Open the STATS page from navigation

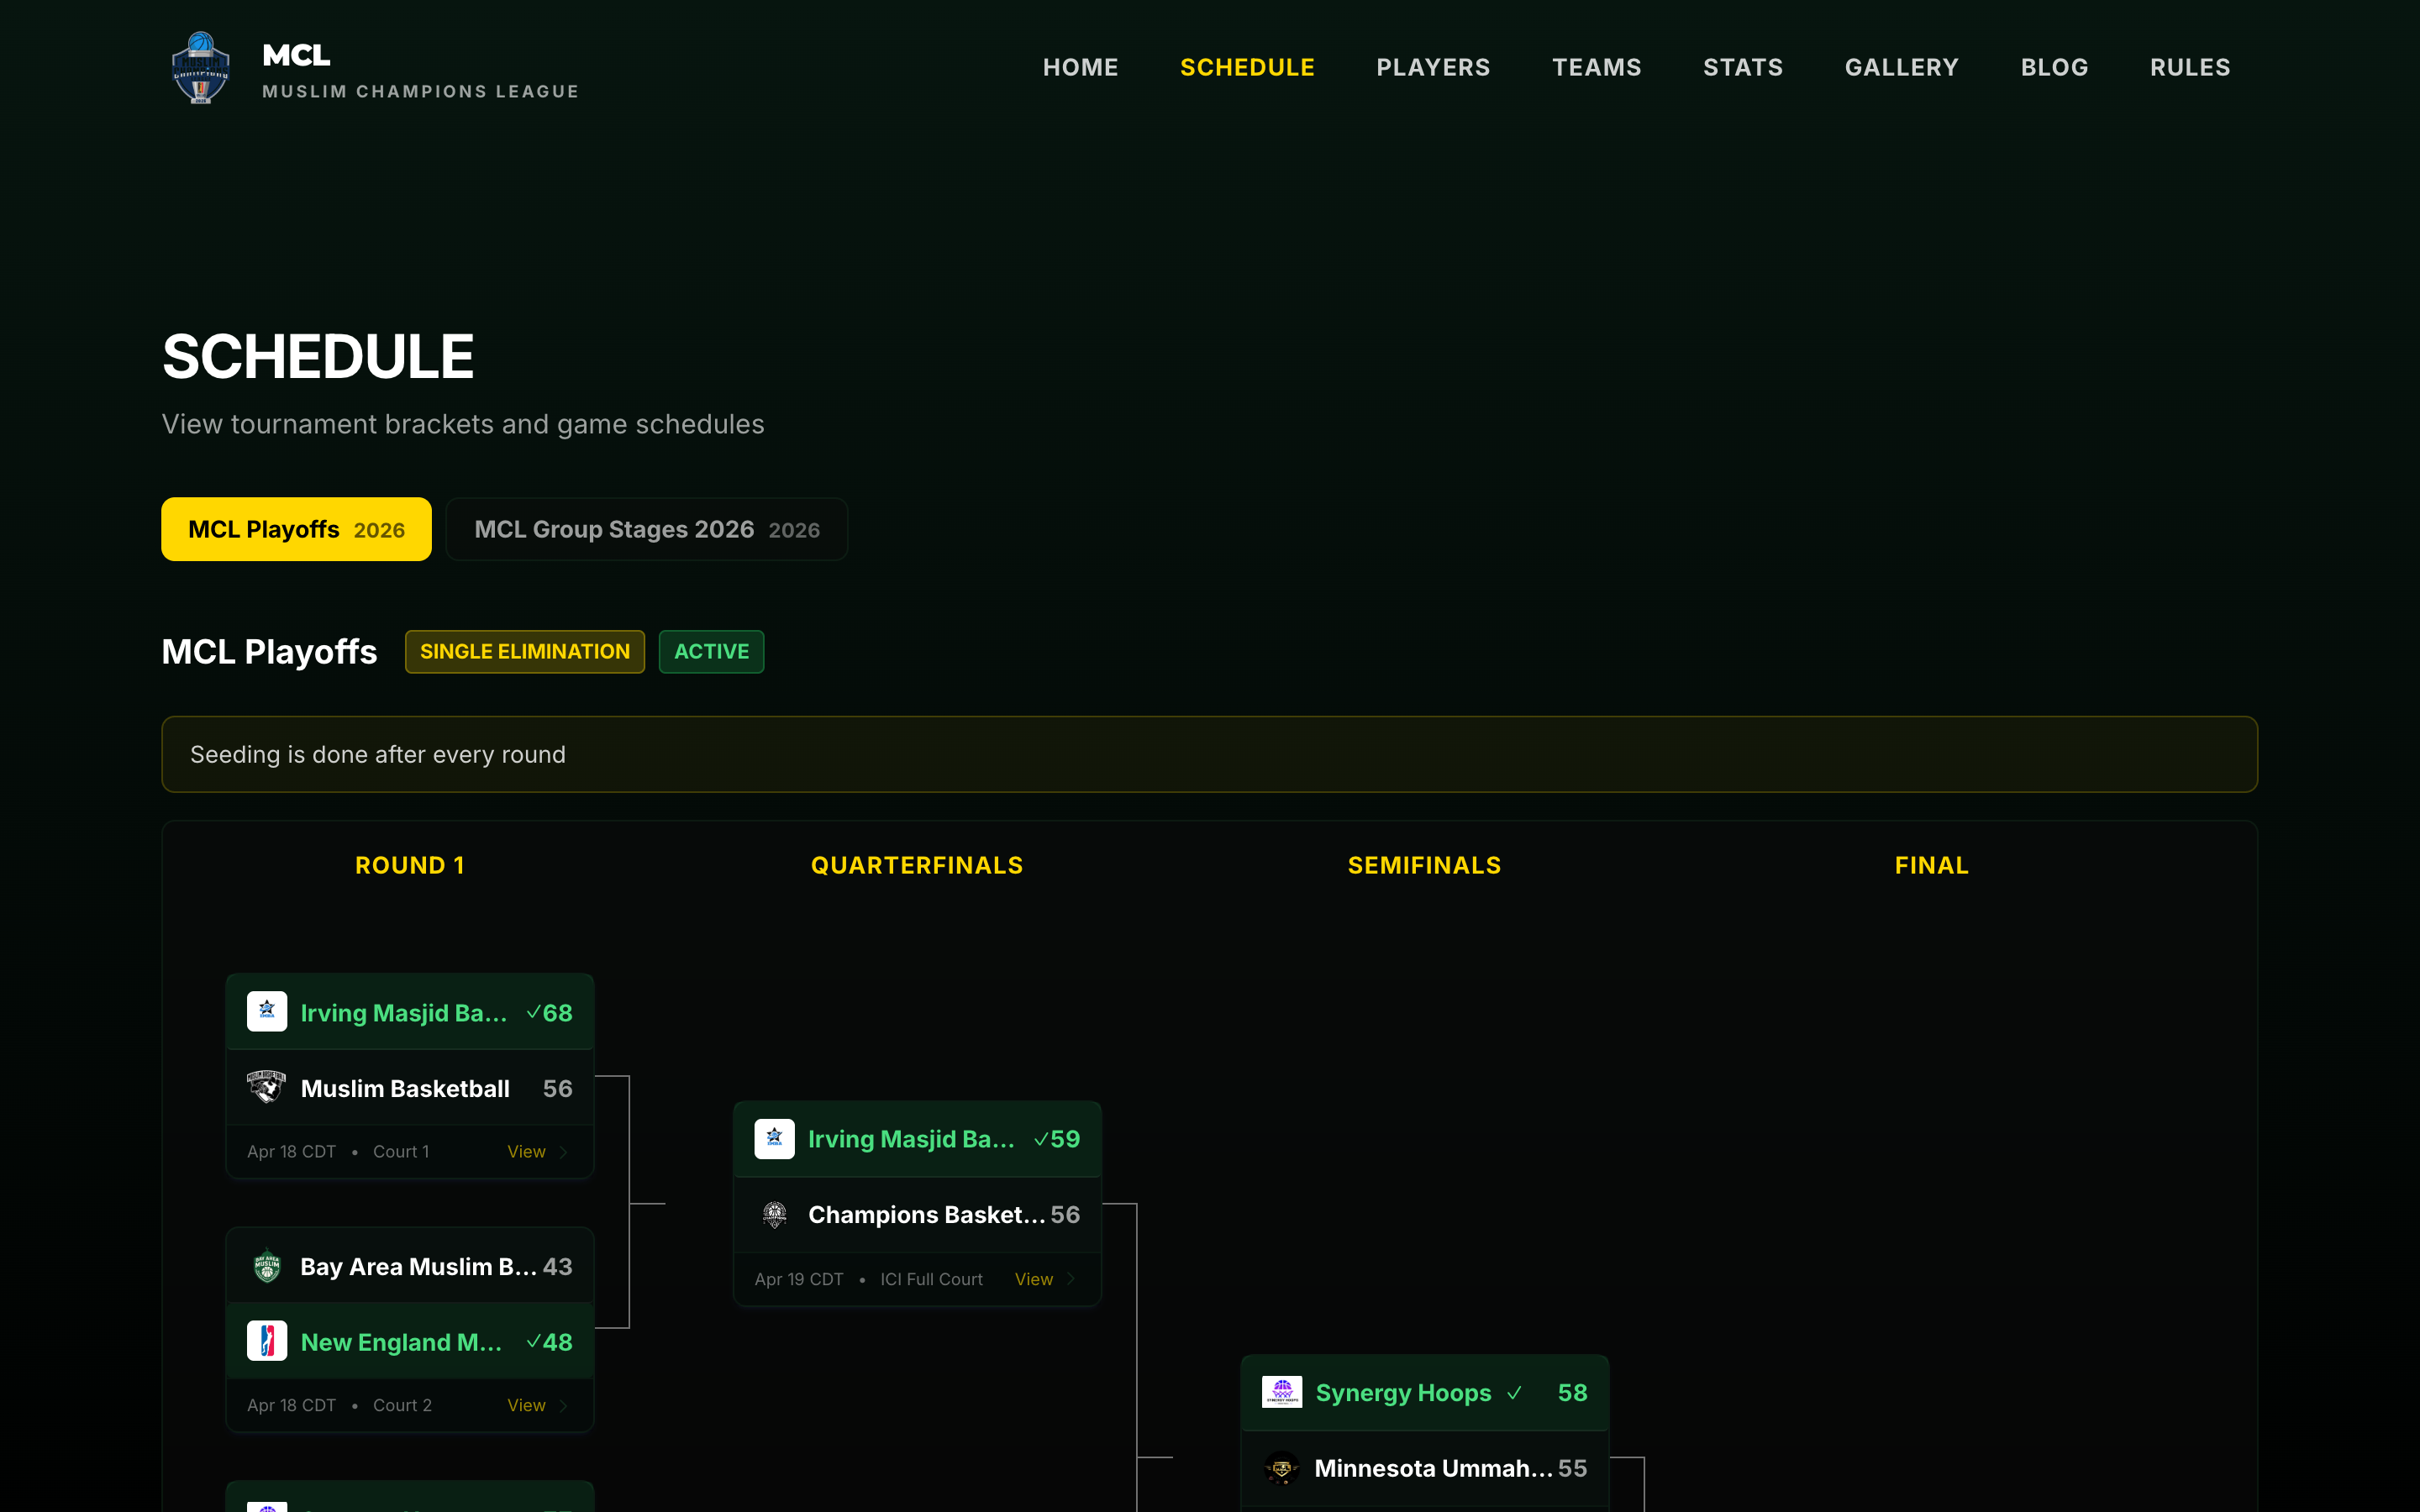1743,67
